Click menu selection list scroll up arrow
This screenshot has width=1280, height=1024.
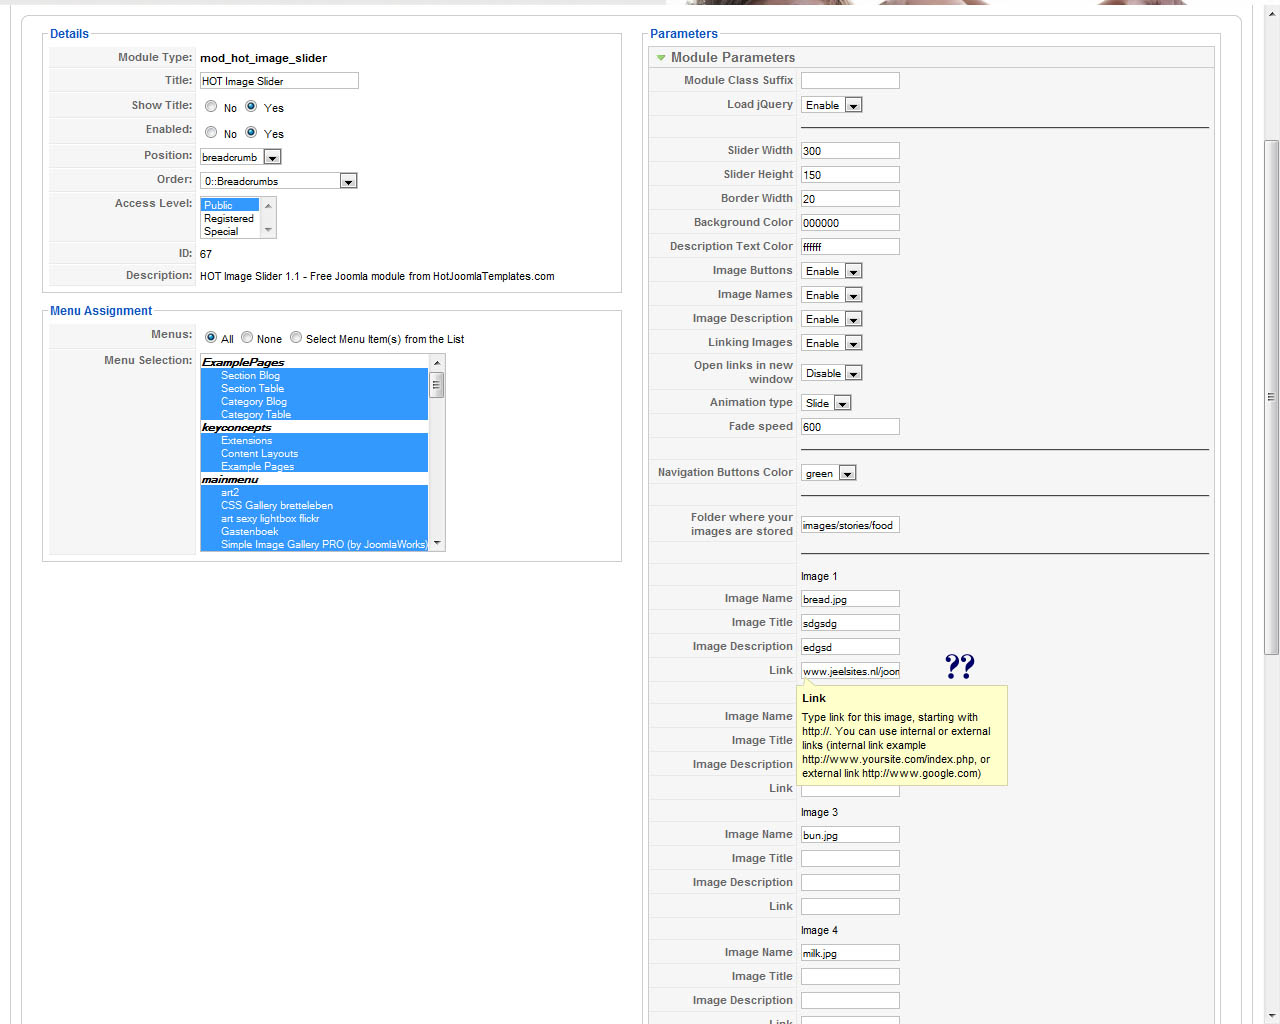(437, 362)
